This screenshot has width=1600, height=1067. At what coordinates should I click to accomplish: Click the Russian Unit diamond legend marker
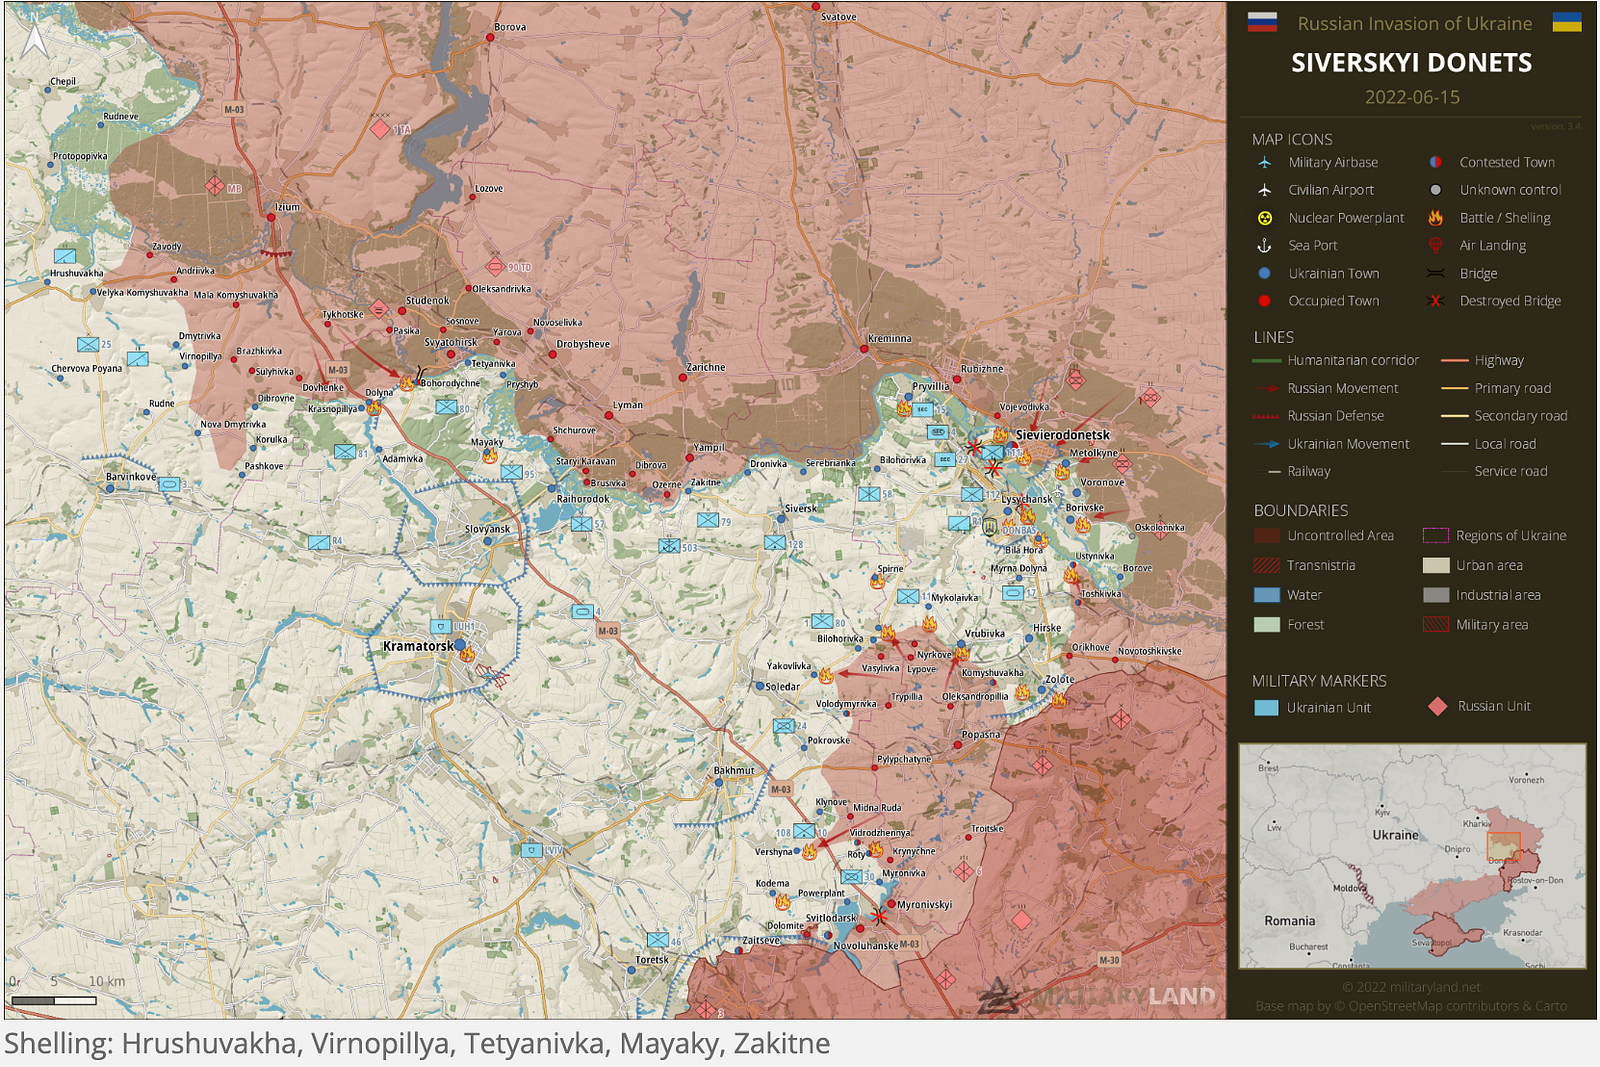point(1438,706)
